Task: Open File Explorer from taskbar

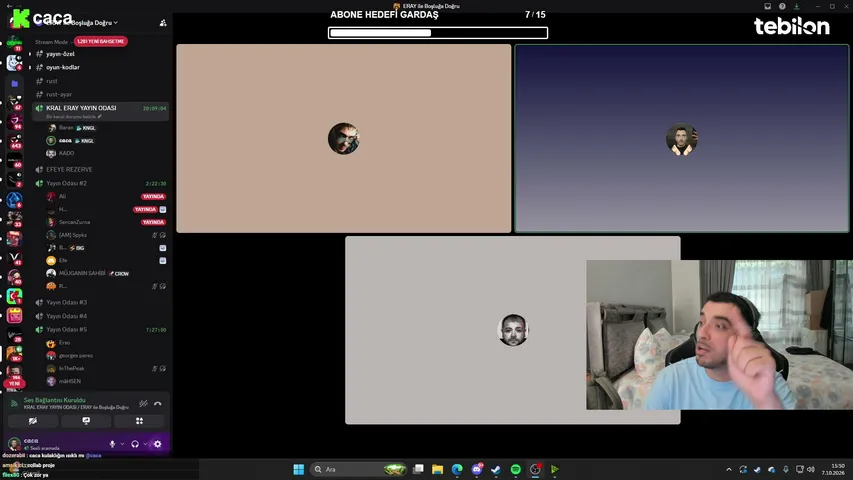Action: [437, 469]
